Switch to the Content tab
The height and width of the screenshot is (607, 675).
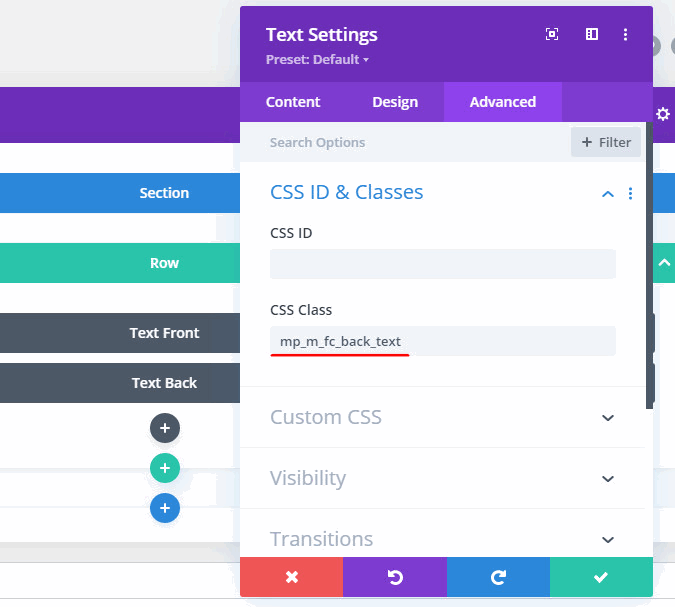[293, 102]
